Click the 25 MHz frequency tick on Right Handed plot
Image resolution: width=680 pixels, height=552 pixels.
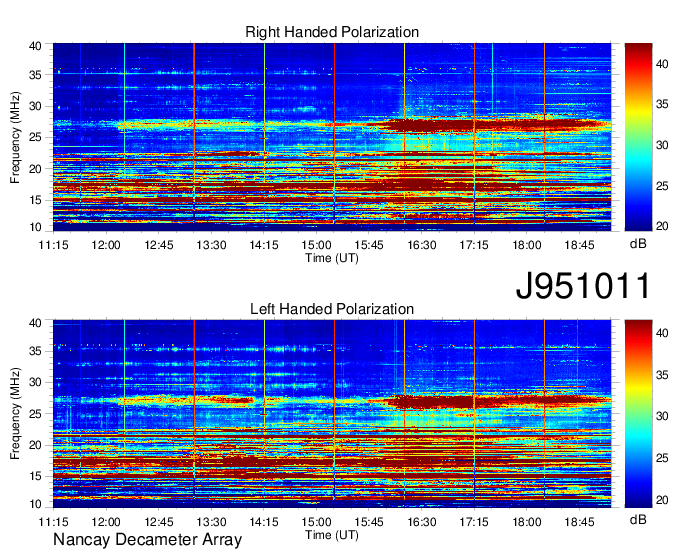(x=35, y=137)
